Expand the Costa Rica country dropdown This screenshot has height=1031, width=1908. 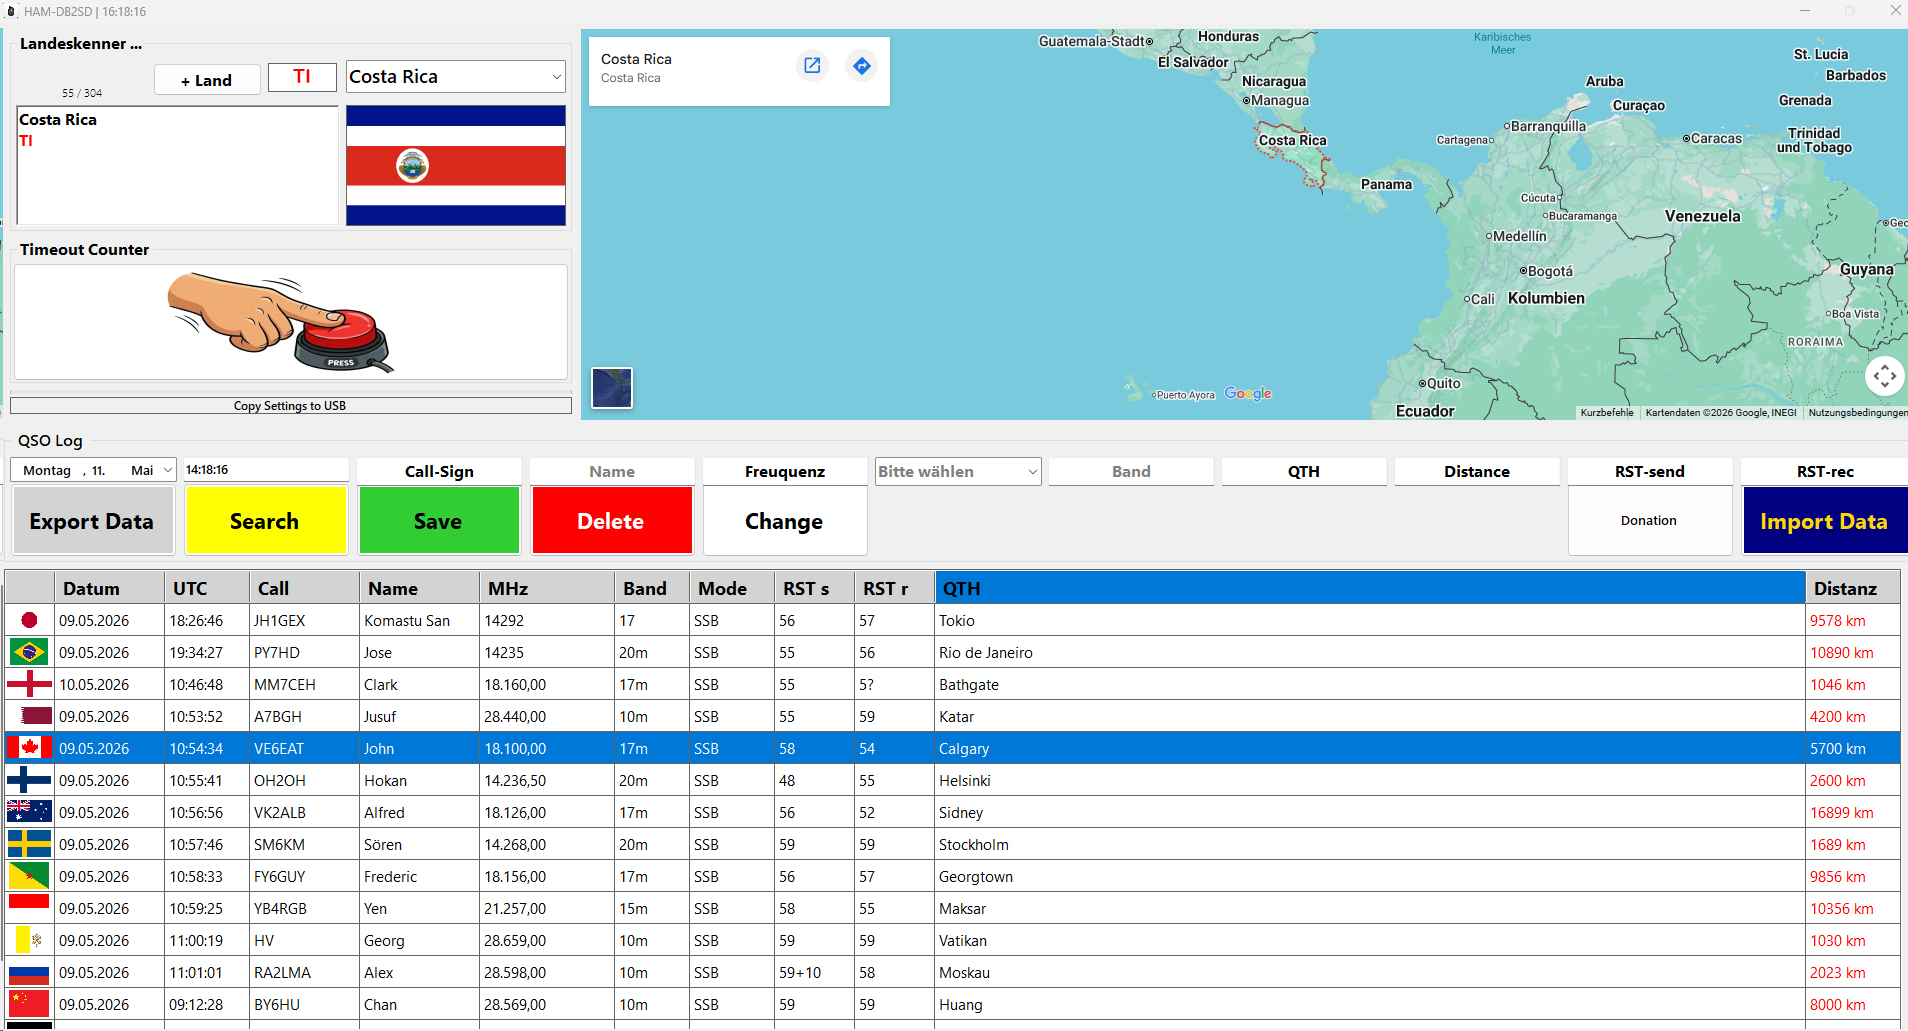coord(556,77)
